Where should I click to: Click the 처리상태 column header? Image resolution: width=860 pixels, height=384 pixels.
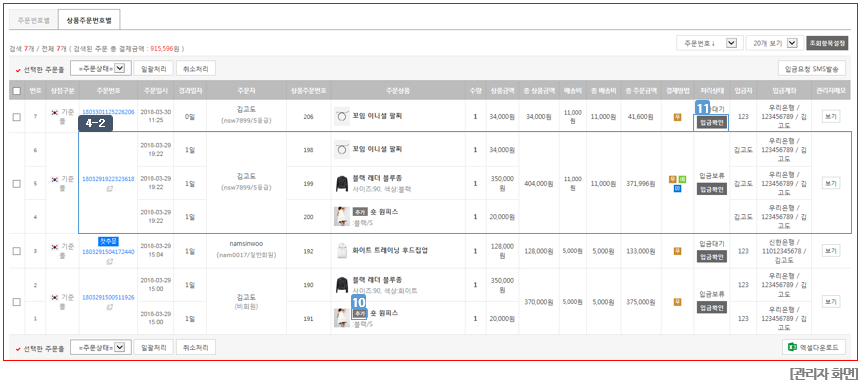coord(712,91)
